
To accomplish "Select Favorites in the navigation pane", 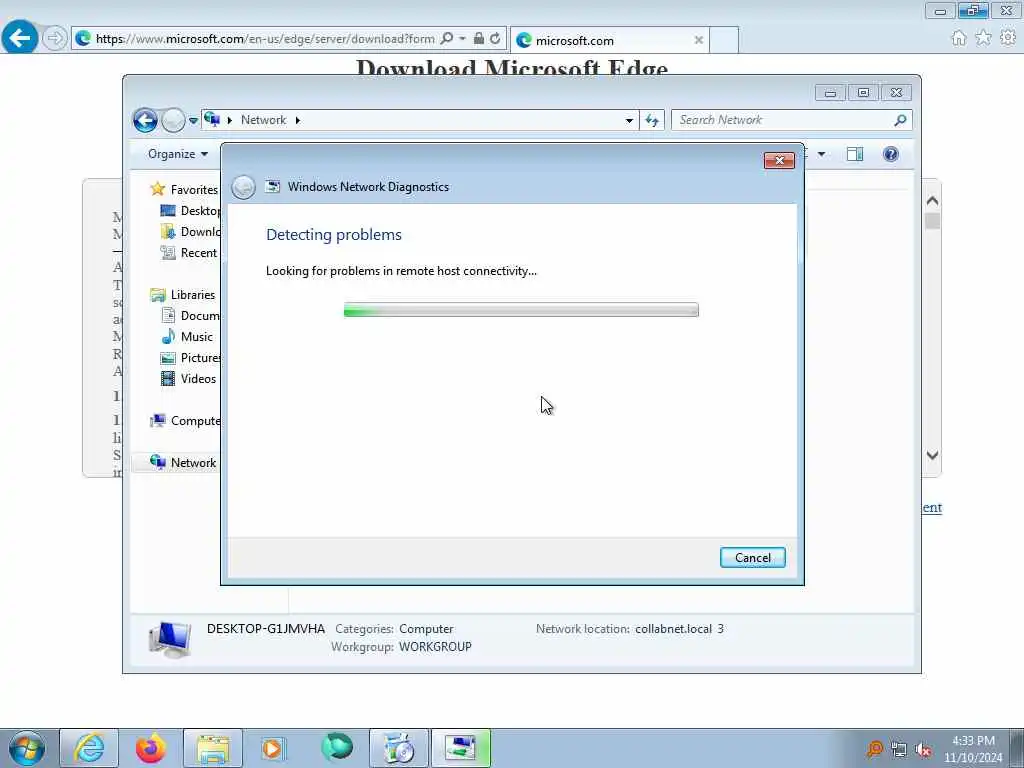I will tap(185, 189).
